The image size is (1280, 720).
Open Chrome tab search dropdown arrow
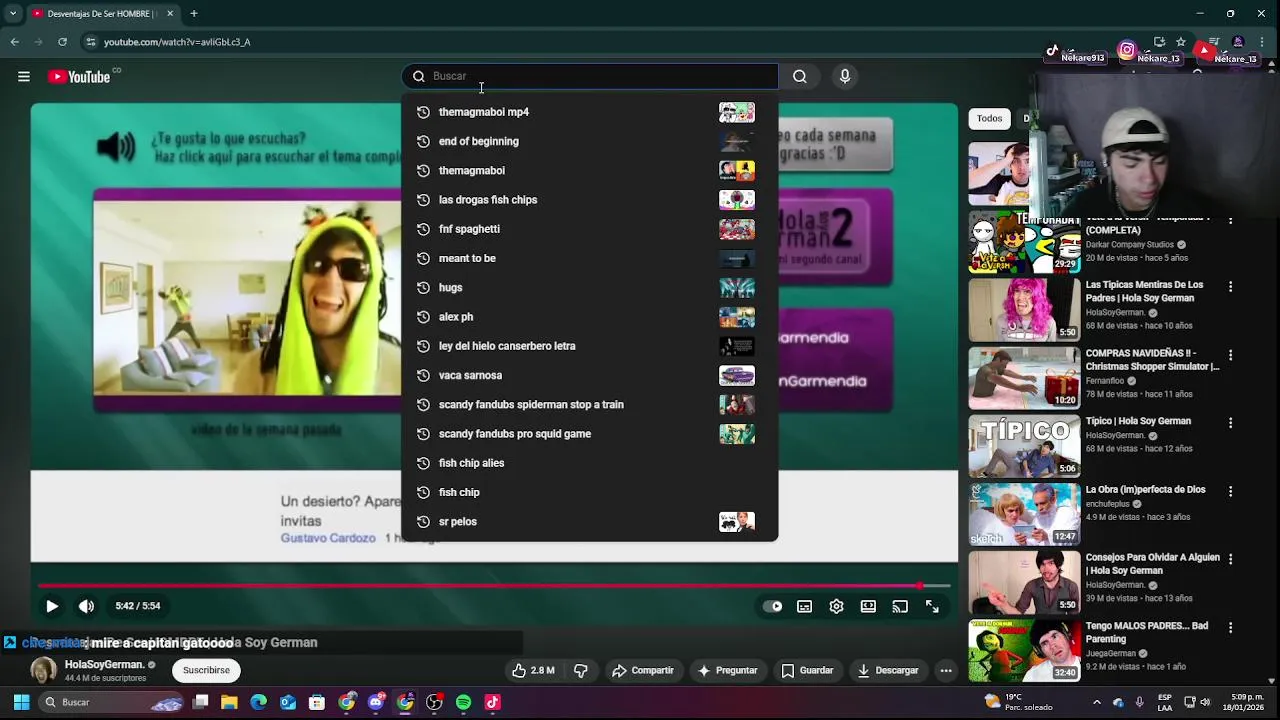pyautogui.click(x=13, y=13)
